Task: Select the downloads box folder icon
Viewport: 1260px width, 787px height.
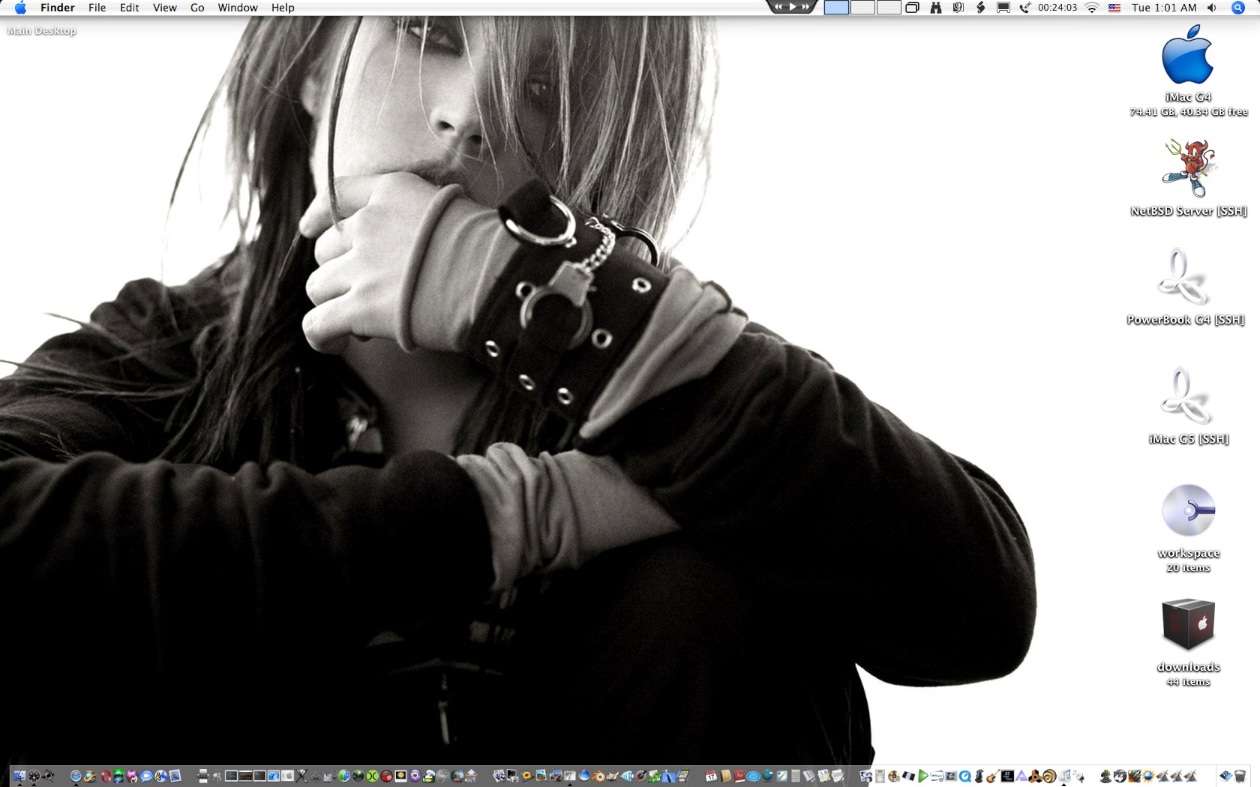Action: click(1188, 625)
